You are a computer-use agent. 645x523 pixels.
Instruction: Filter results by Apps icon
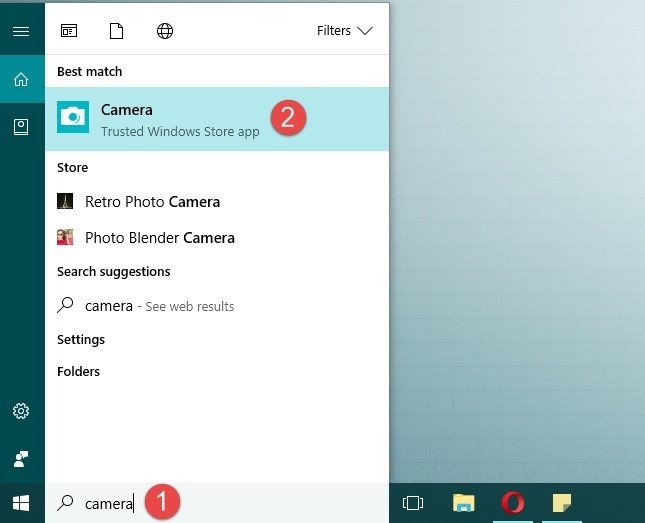pos(69,31)
